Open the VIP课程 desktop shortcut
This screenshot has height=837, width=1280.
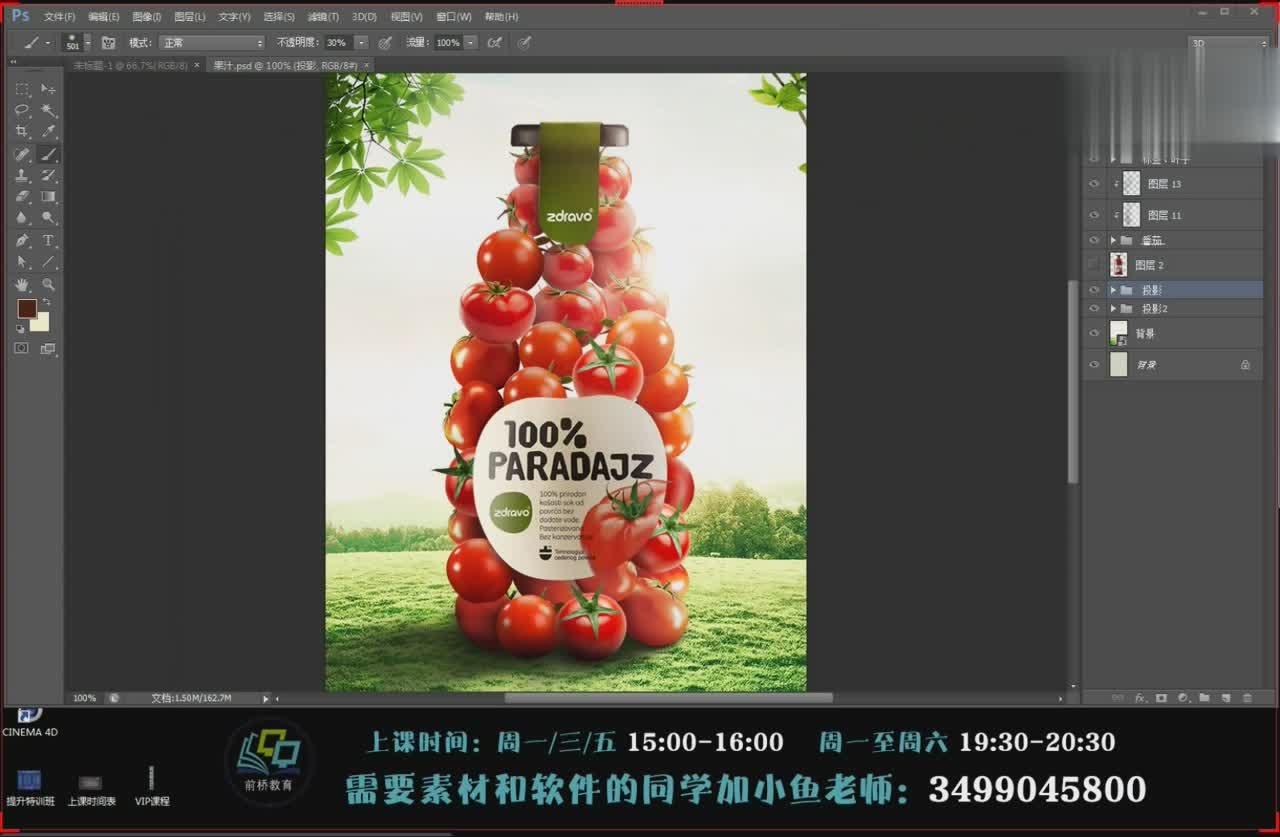[x=152, y=787]
